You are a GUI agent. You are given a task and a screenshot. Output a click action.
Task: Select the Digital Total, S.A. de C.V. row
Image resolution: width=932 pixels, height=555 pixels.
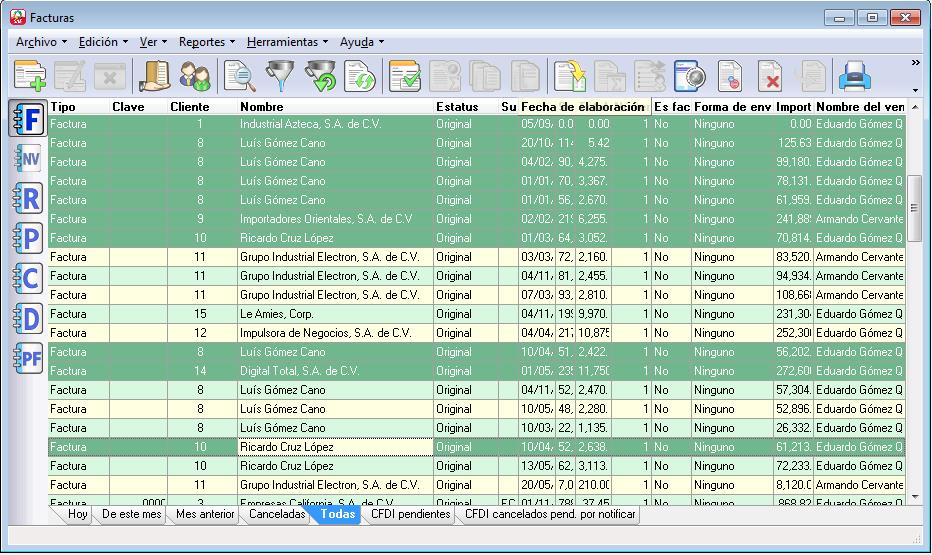tap(477, 371)
